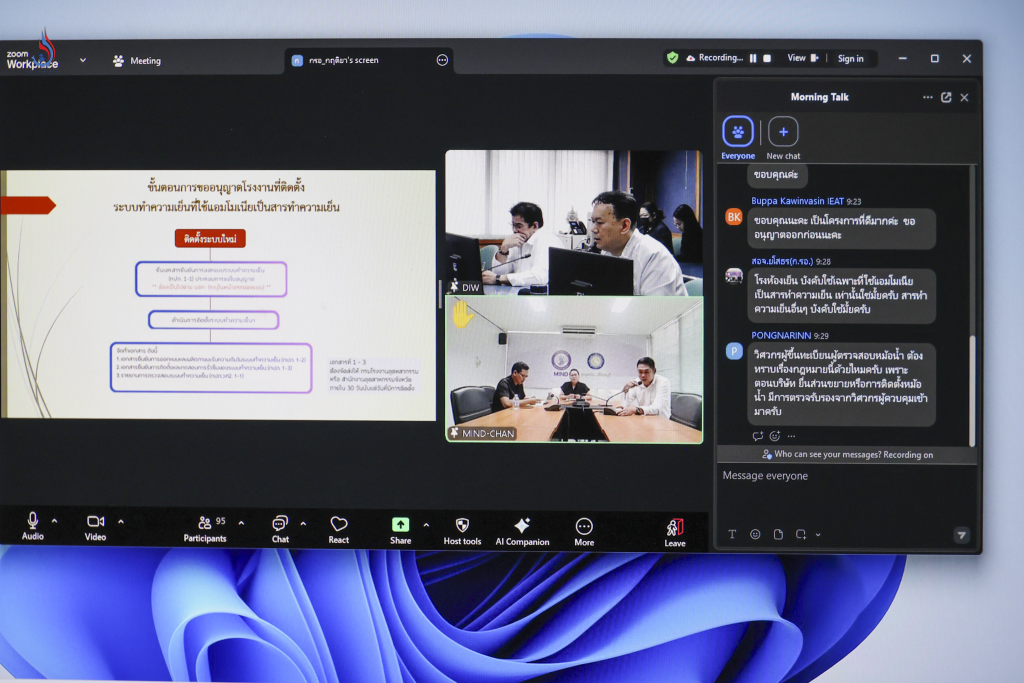Click the green Share screen button

[400, 529]
